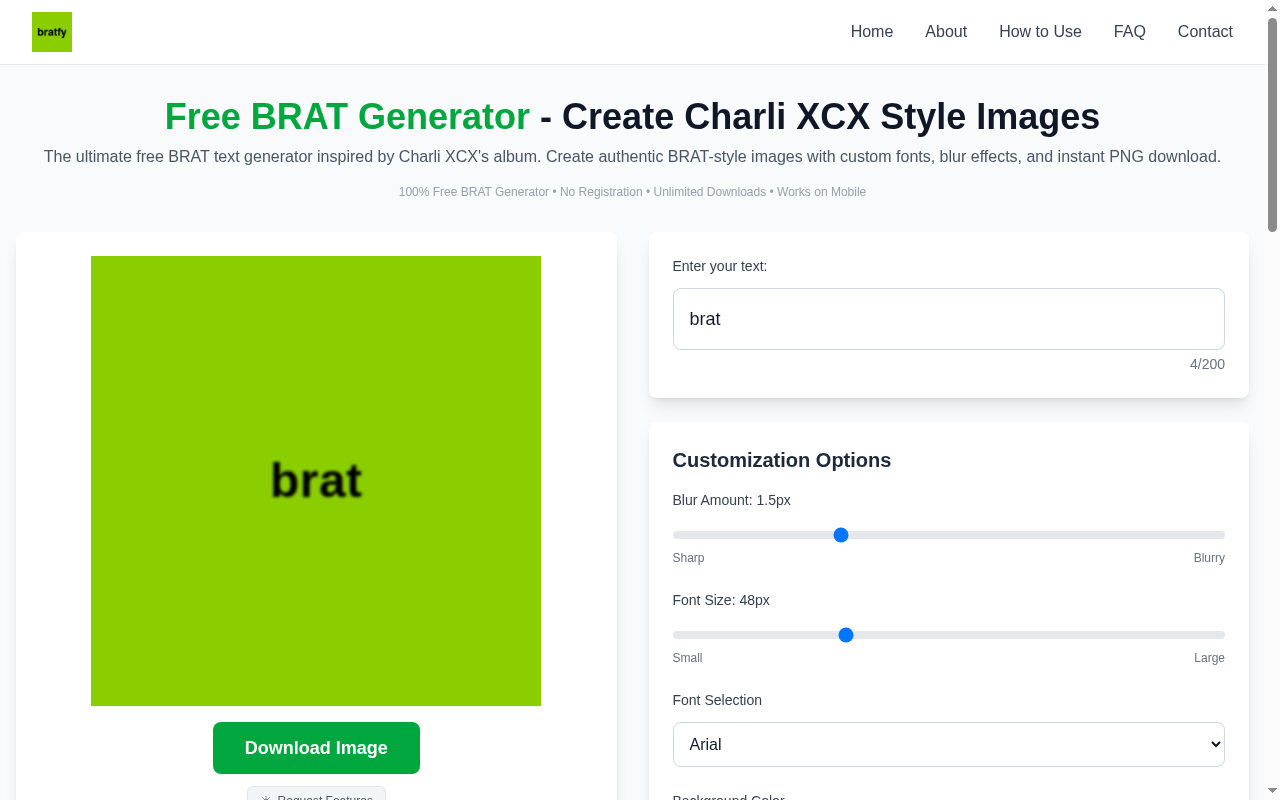Image resolution: width=1280 pixels, height=800 pixels.
Task: Open the How to Use section
Action: pos(1040,32)
